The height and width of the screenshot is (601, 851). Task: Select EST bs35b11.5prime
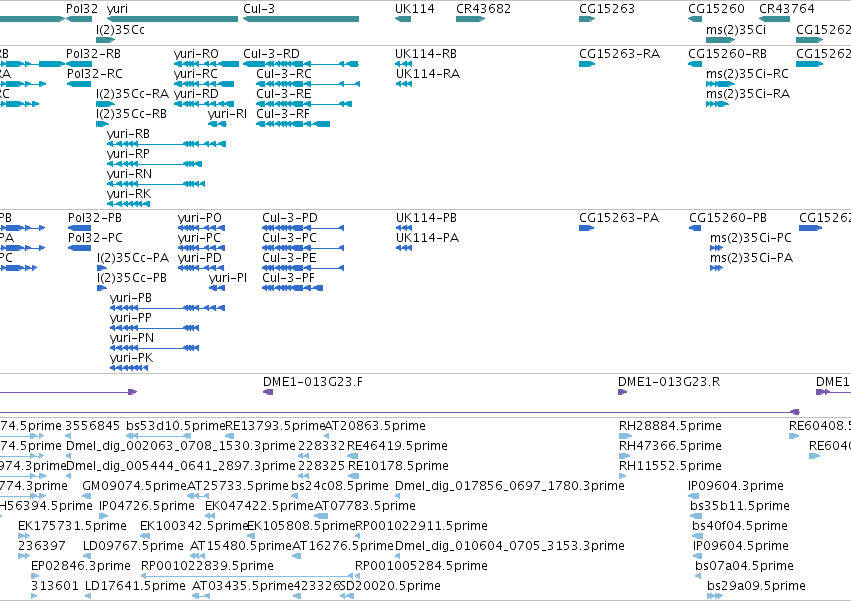740,506
